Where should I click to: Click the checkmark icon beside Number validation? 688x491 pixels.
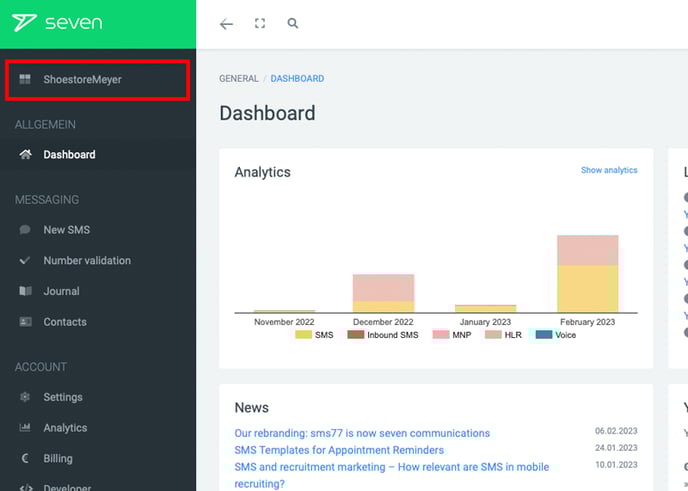pyautogui.click(x=25, y=261)
